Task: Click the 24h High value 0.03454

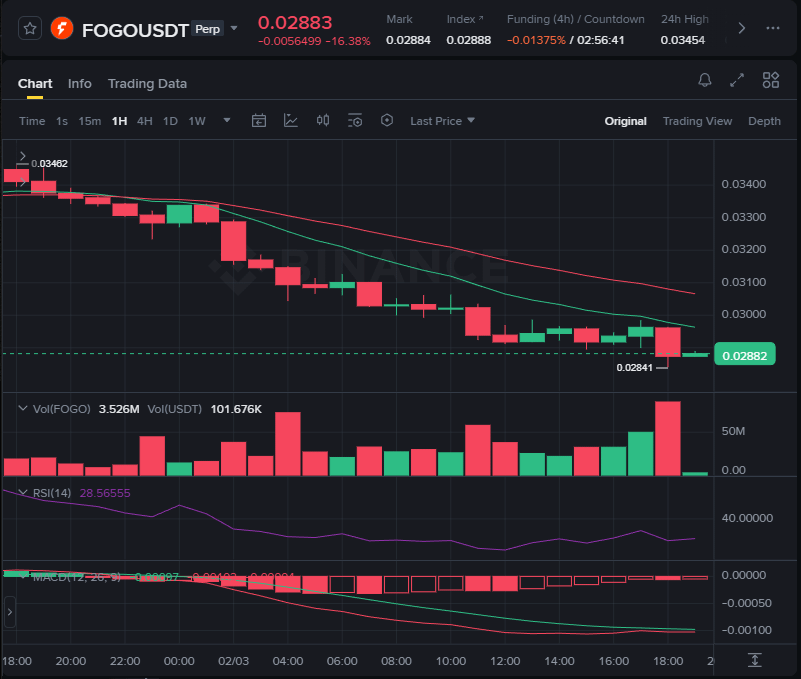Action: pyautogui.click(x=682, y=40)
